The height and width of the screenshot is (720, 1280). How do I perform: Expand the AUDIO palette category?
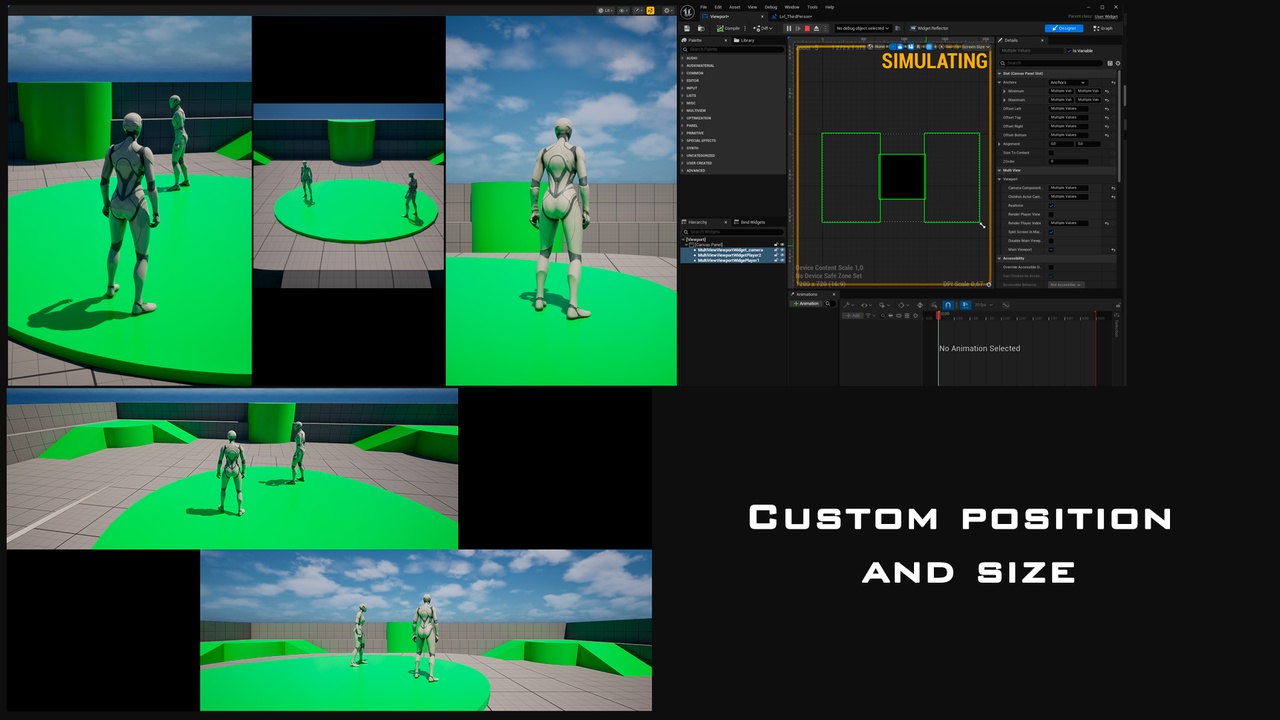(x=682, y=58)
